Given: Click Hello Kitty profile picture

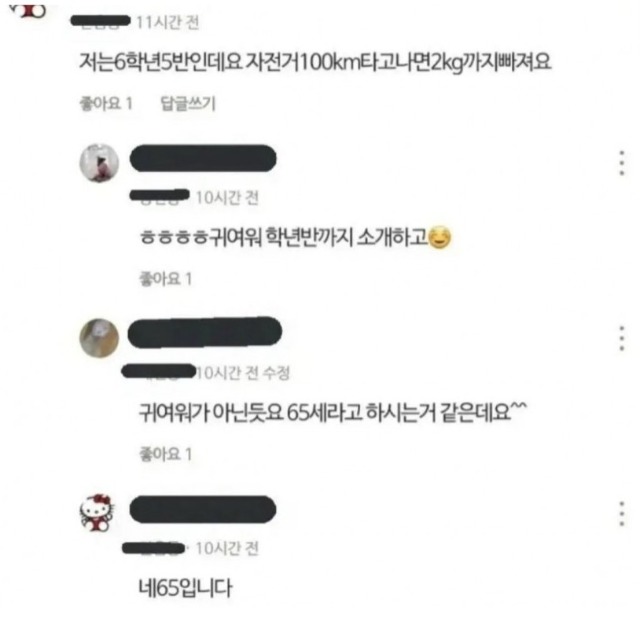Looking at the screenshot, I should tap(98, 513).
